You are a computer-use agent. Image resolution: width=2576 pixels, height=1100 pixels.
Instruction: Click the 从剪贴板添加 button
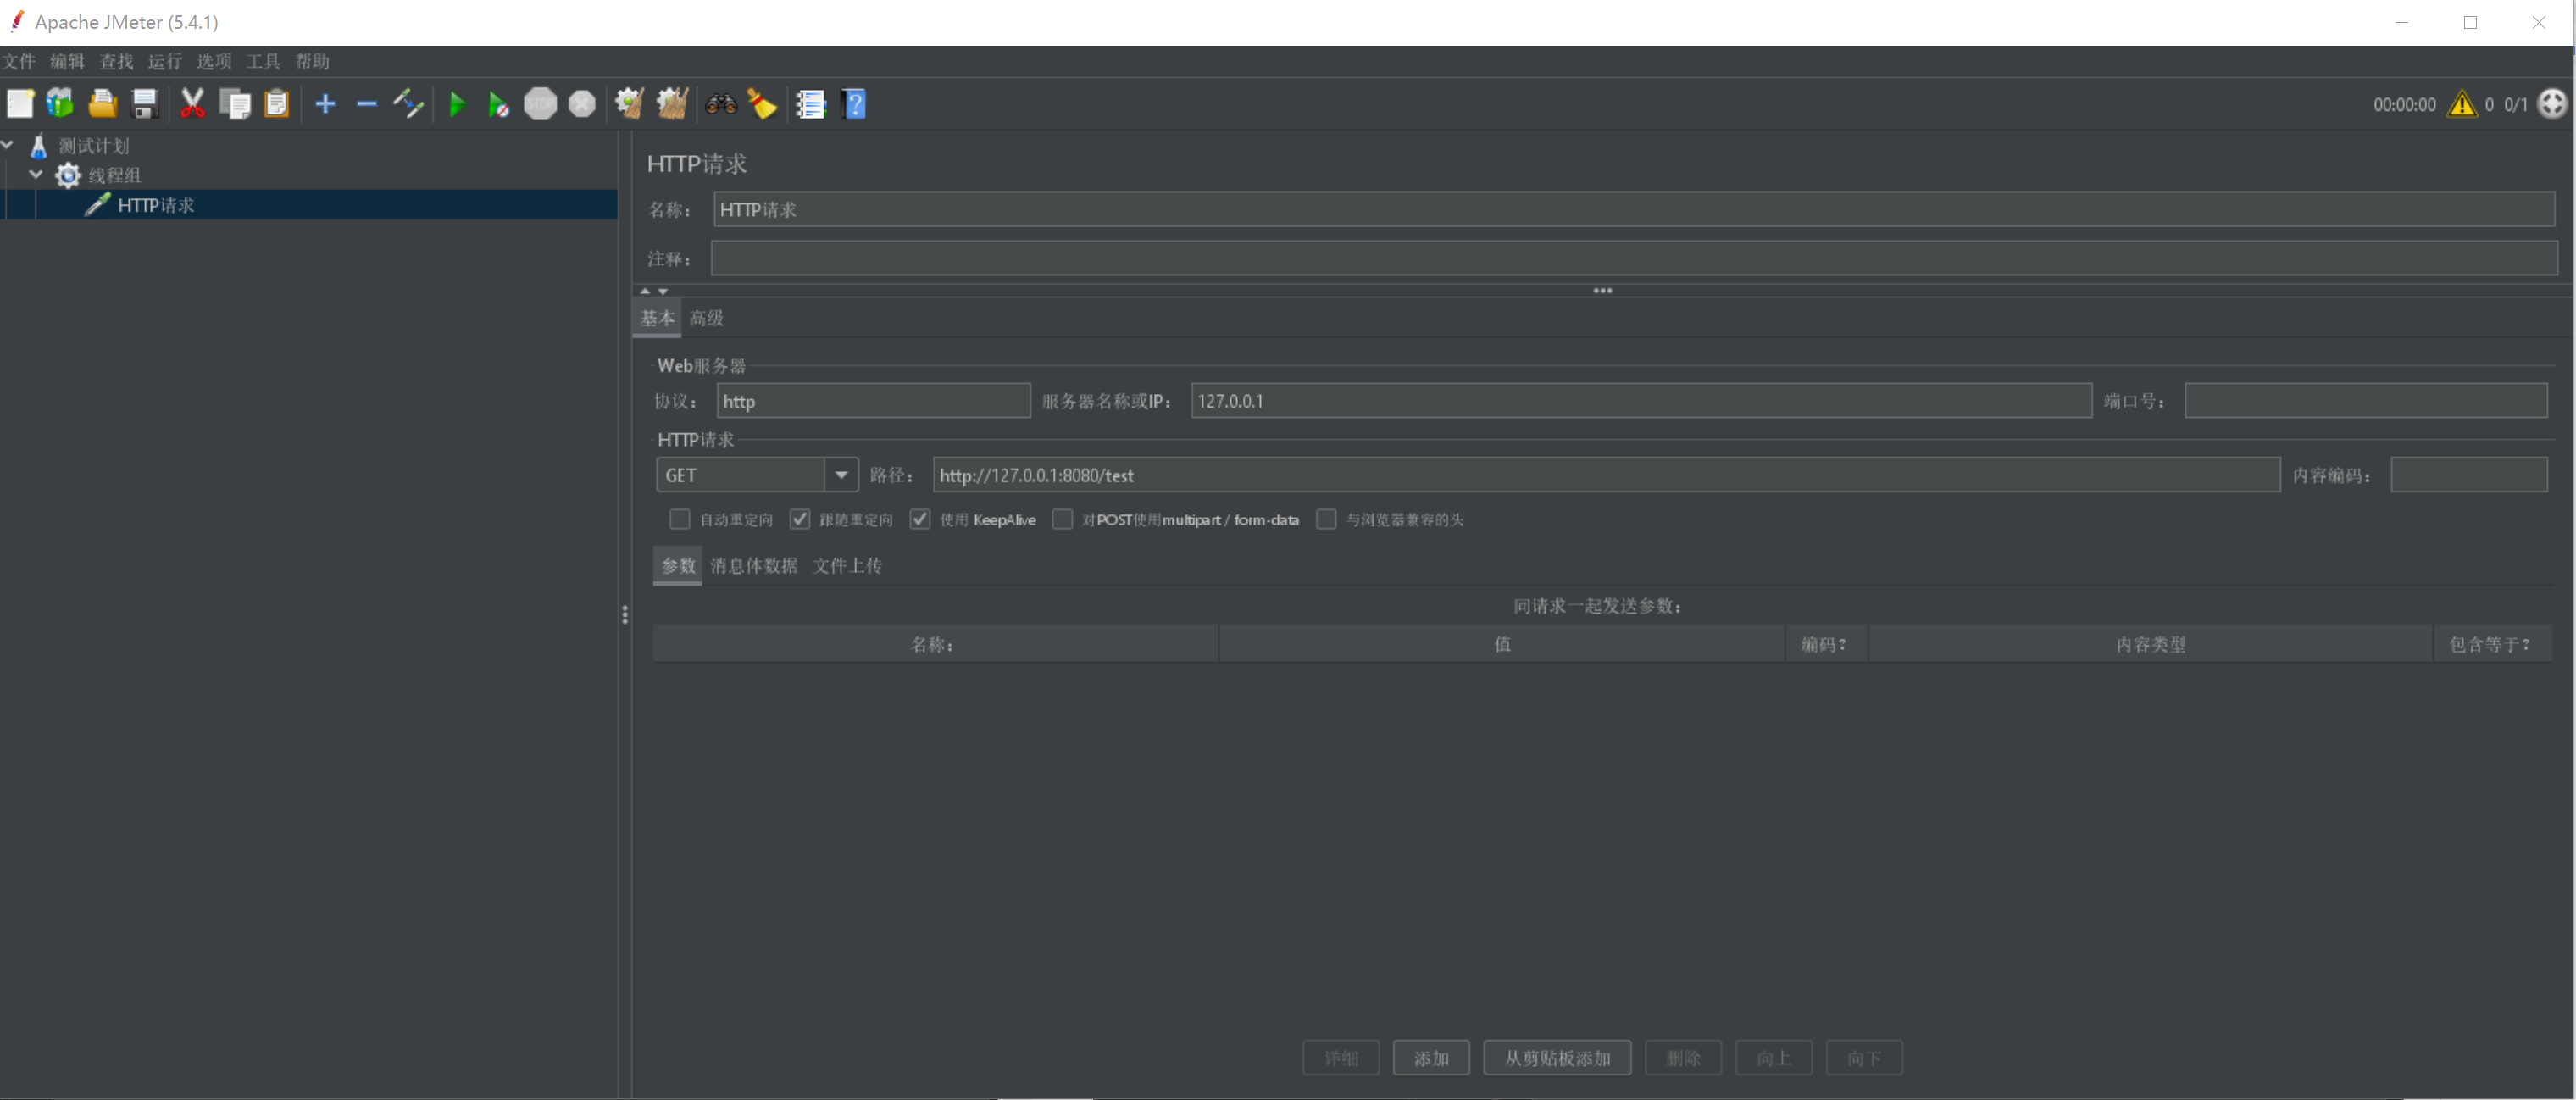pos(1557,1058)
